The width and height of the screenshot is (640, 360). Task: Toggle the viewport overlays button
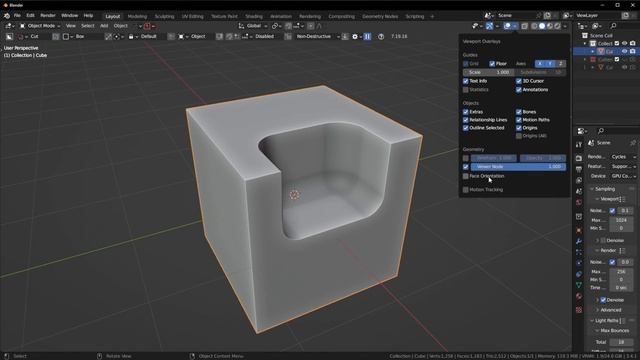tap(507, 26)
